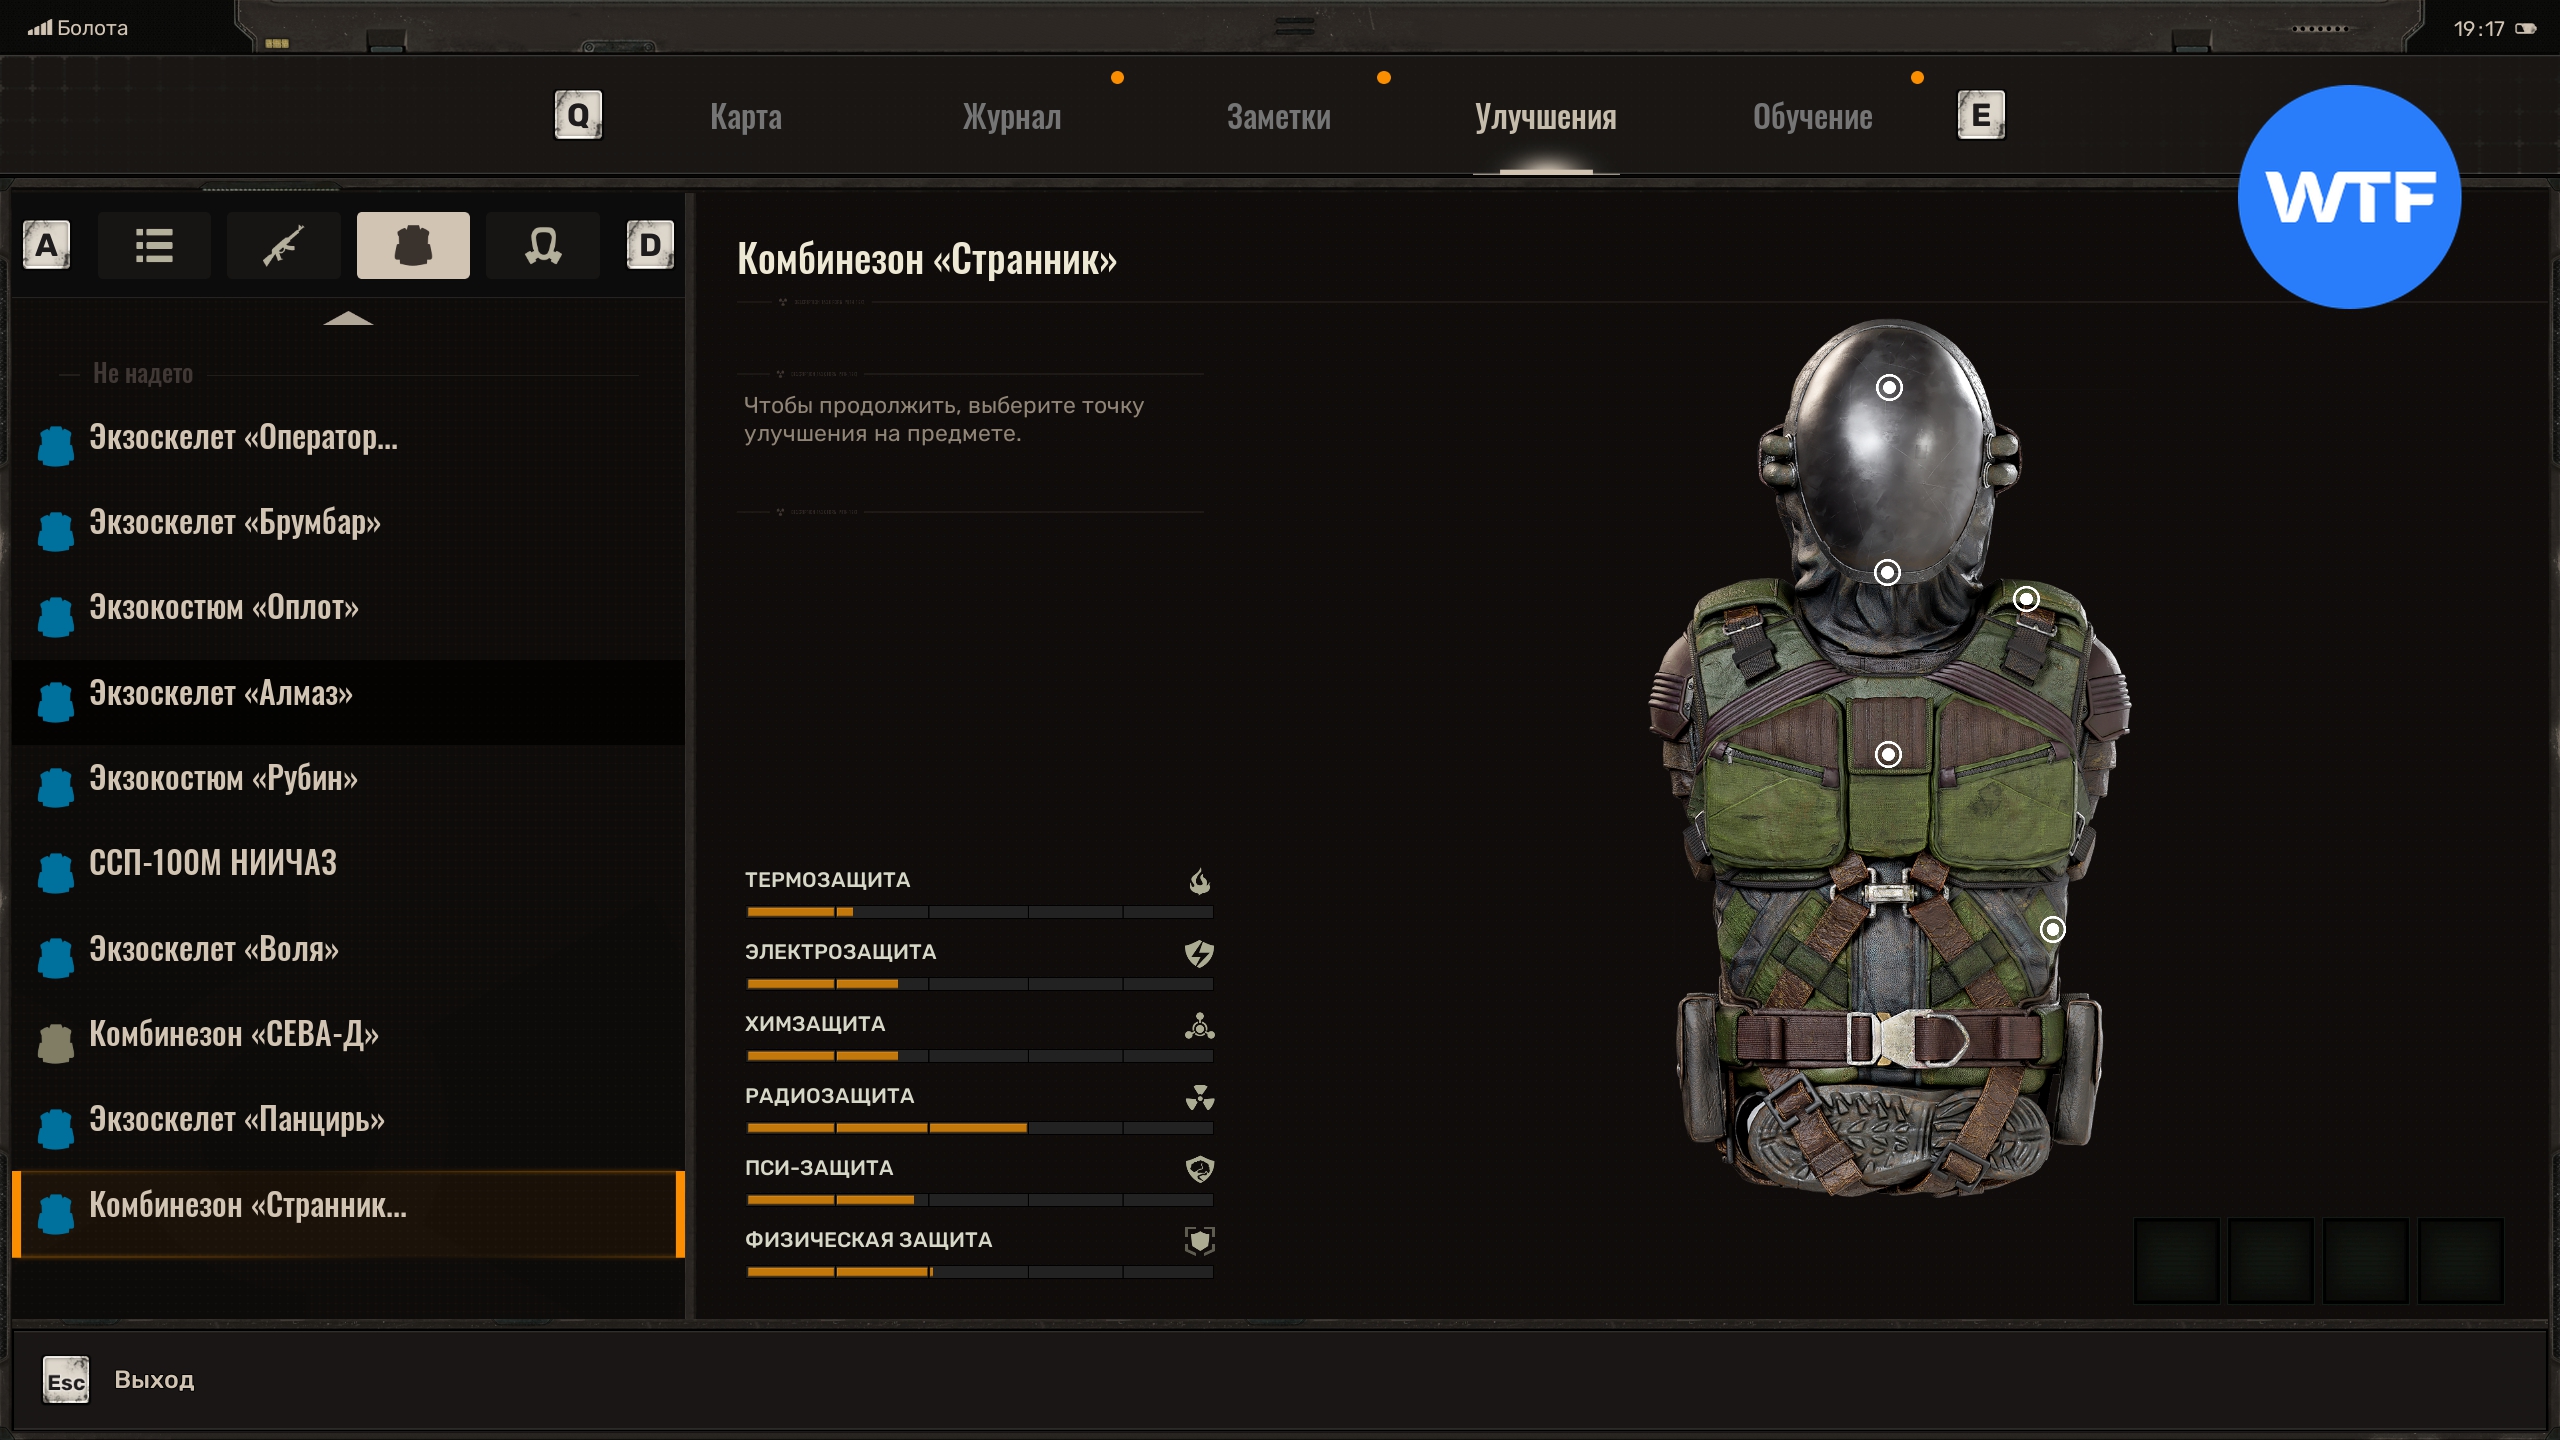Viewport: 2560px width, 1440px height.
Task: Select upgrade point on right shoulder strap
Action: 2025,599
